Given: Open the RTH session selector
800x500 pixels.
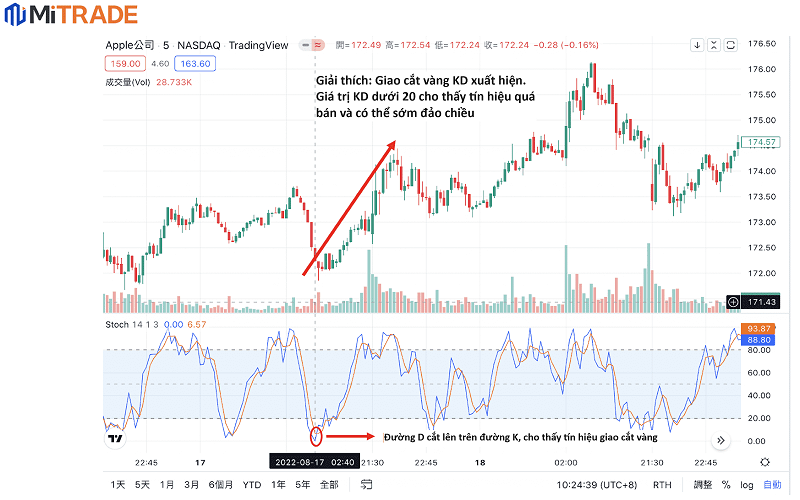Looking at the screenshot, I should (x=662, y=484).
